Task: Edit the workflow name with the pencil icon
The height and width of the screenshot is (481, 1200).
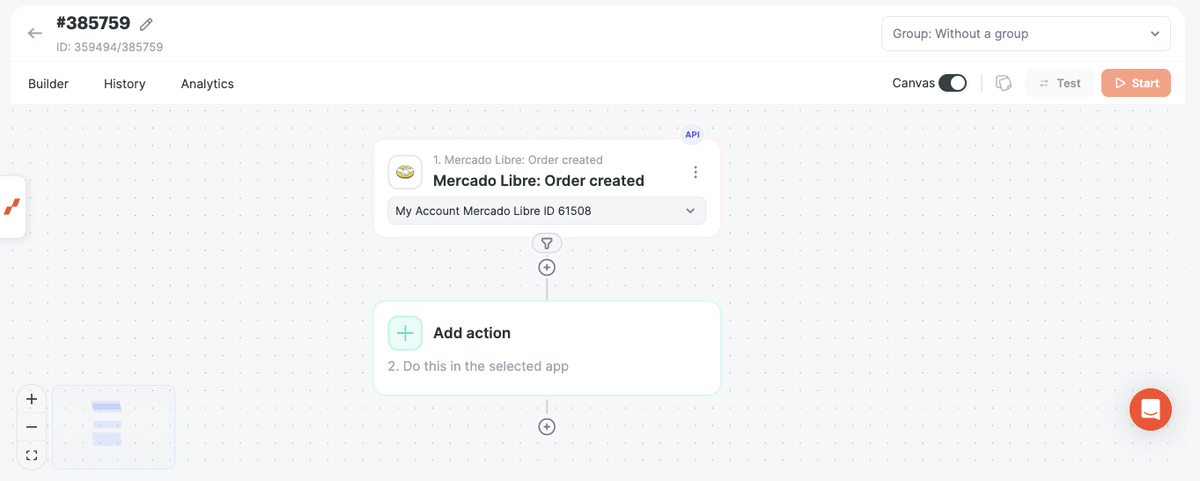Action: [x=147, y=24]
